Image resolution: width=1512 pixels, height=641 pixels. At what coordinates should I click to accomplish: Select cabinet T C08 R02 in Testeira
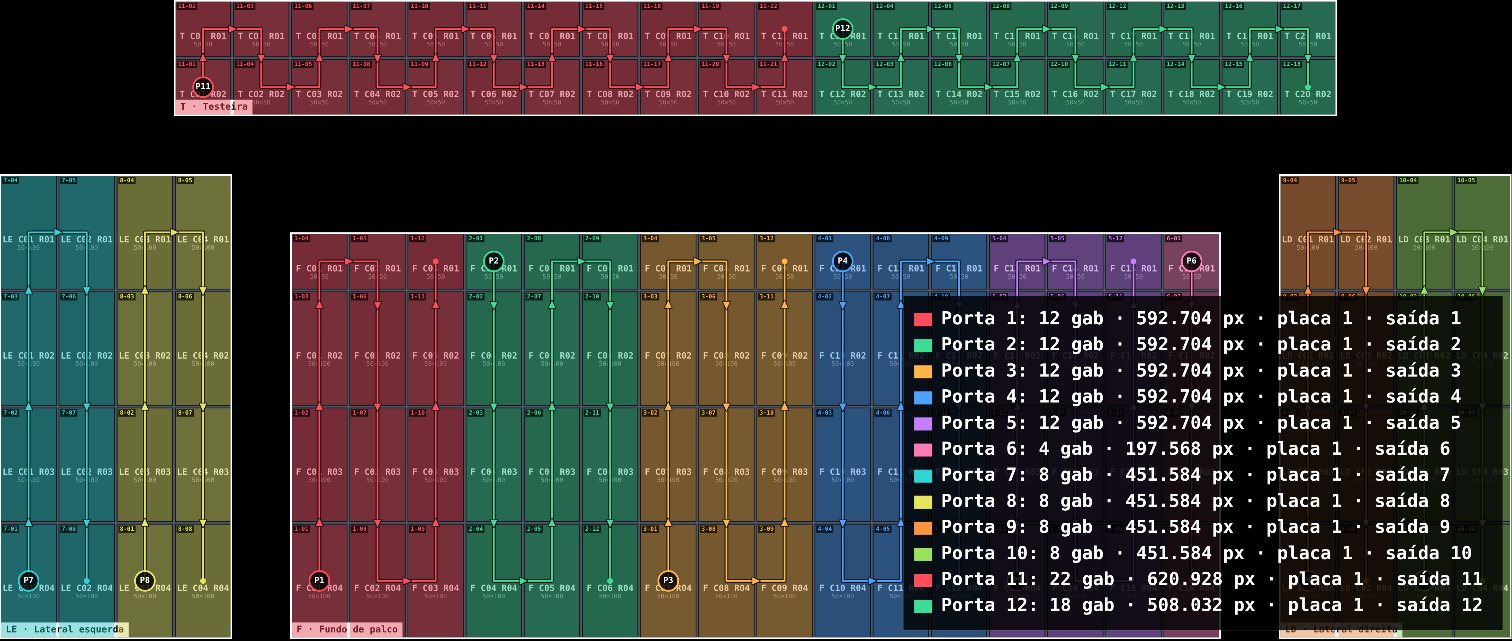tap(609, 87)
